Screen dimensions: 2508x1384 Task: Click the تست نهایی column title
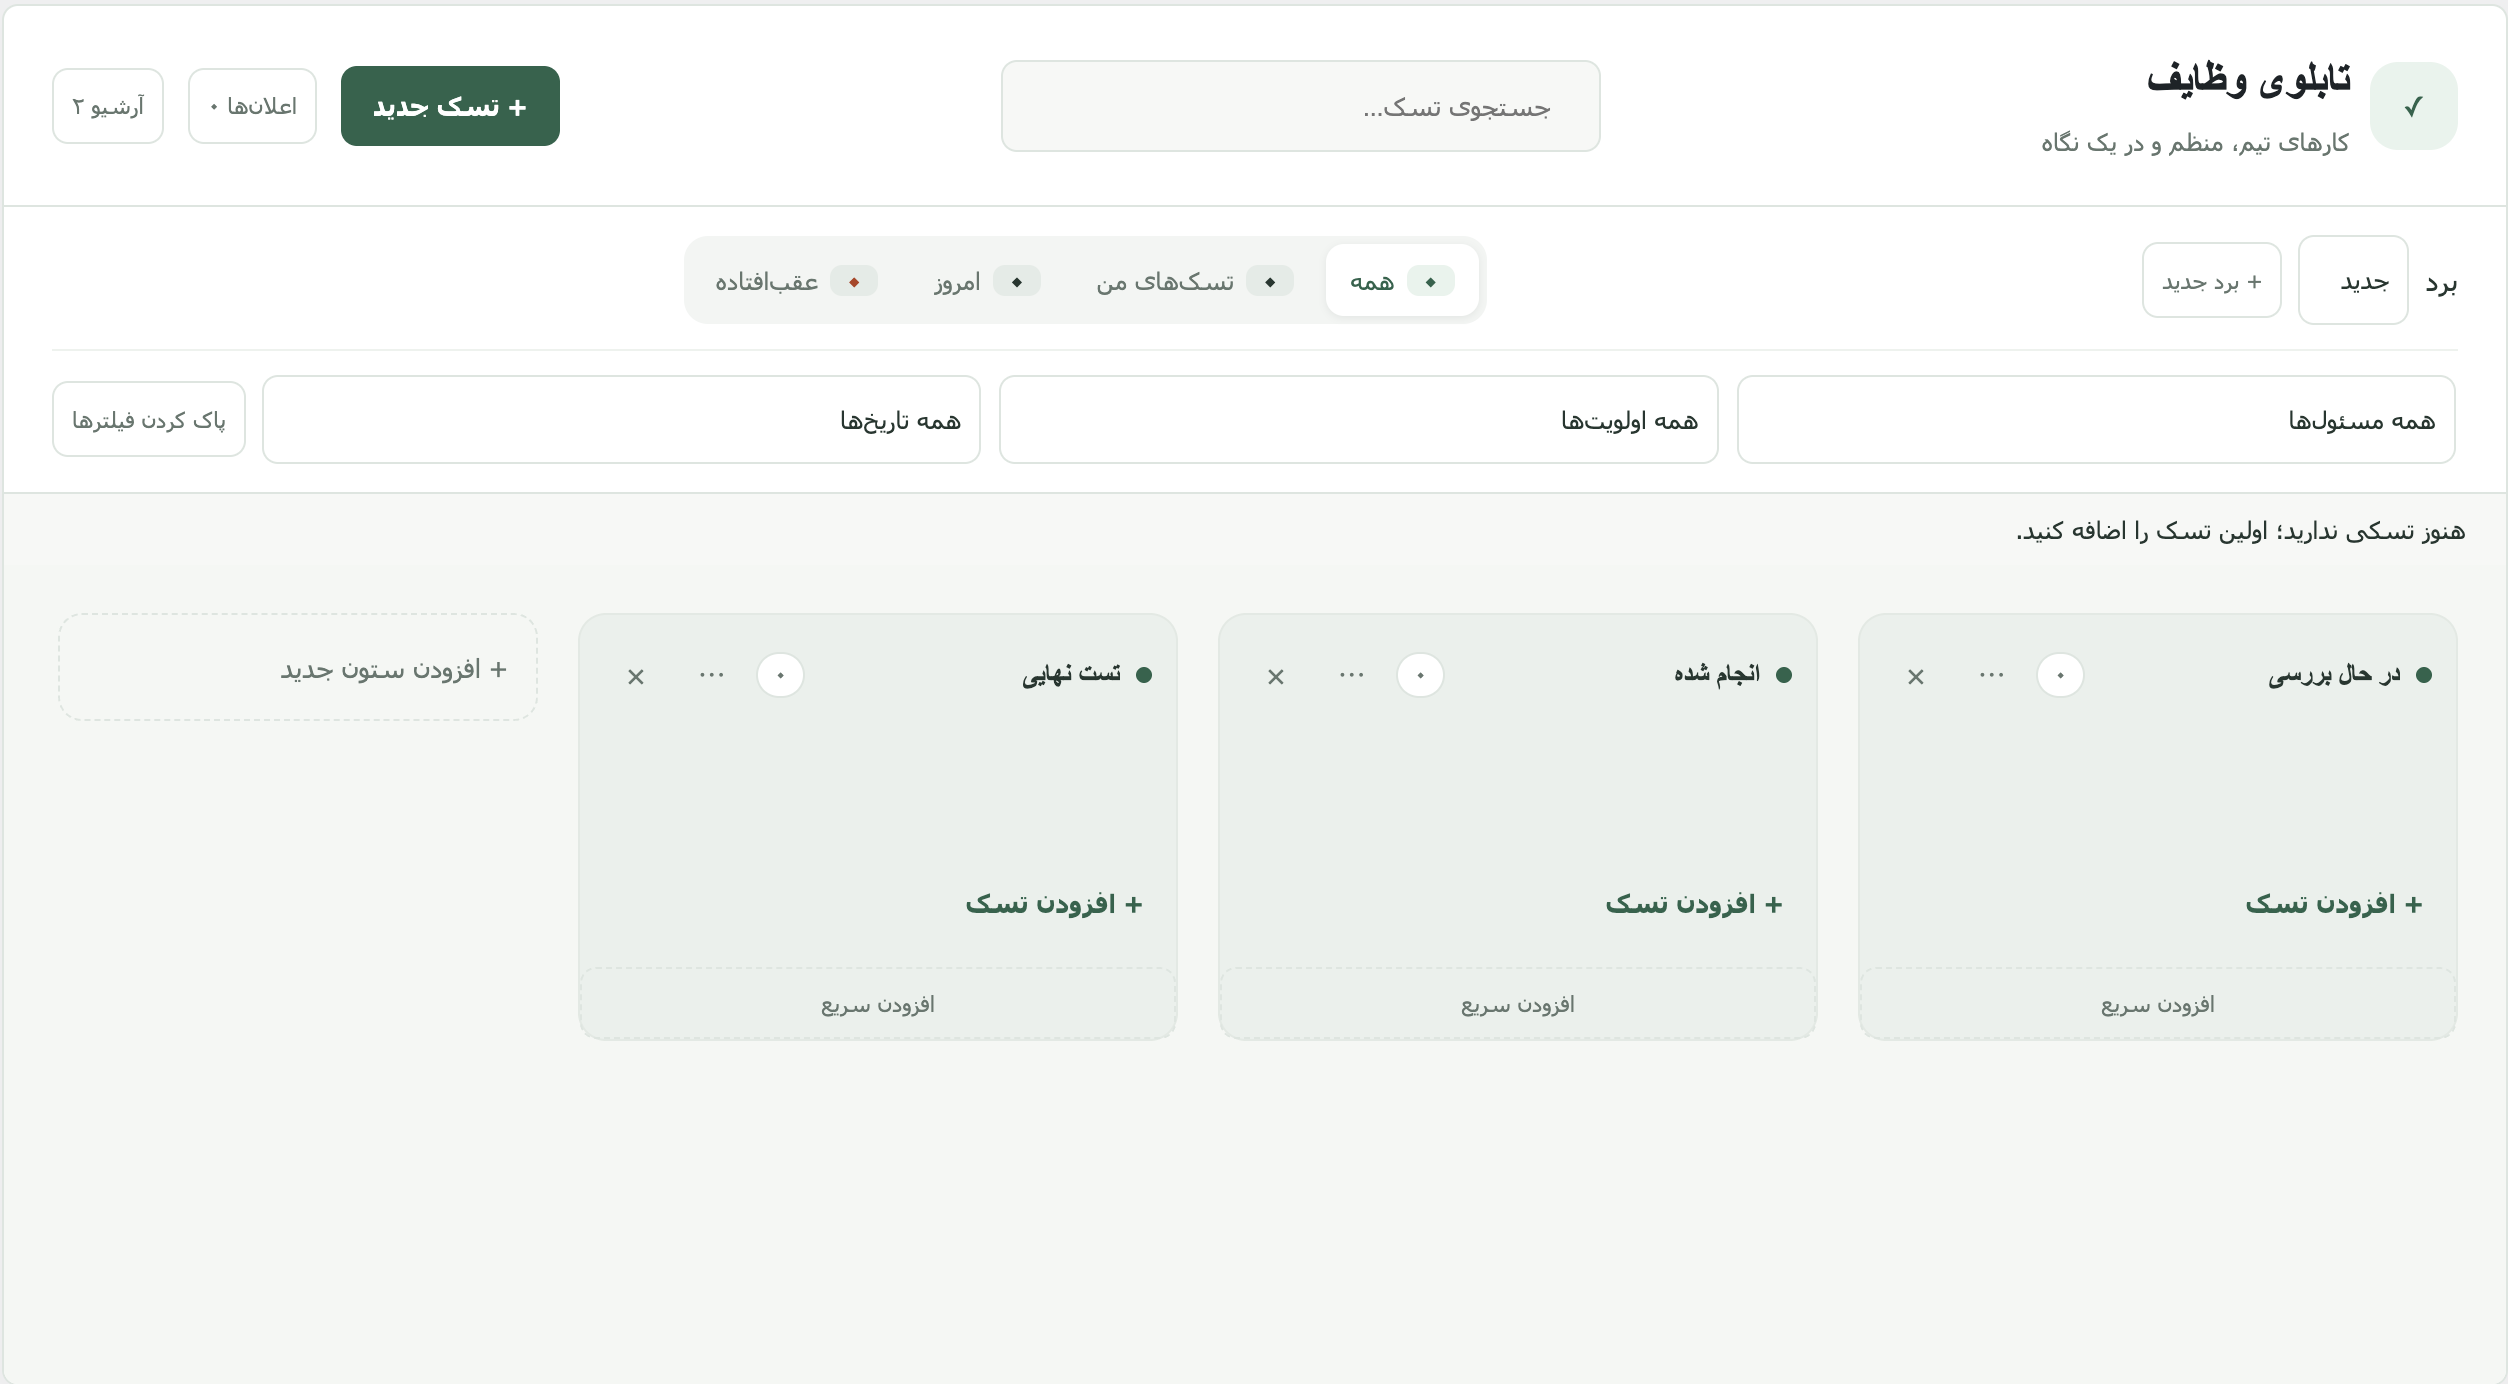click(1071, 675)
